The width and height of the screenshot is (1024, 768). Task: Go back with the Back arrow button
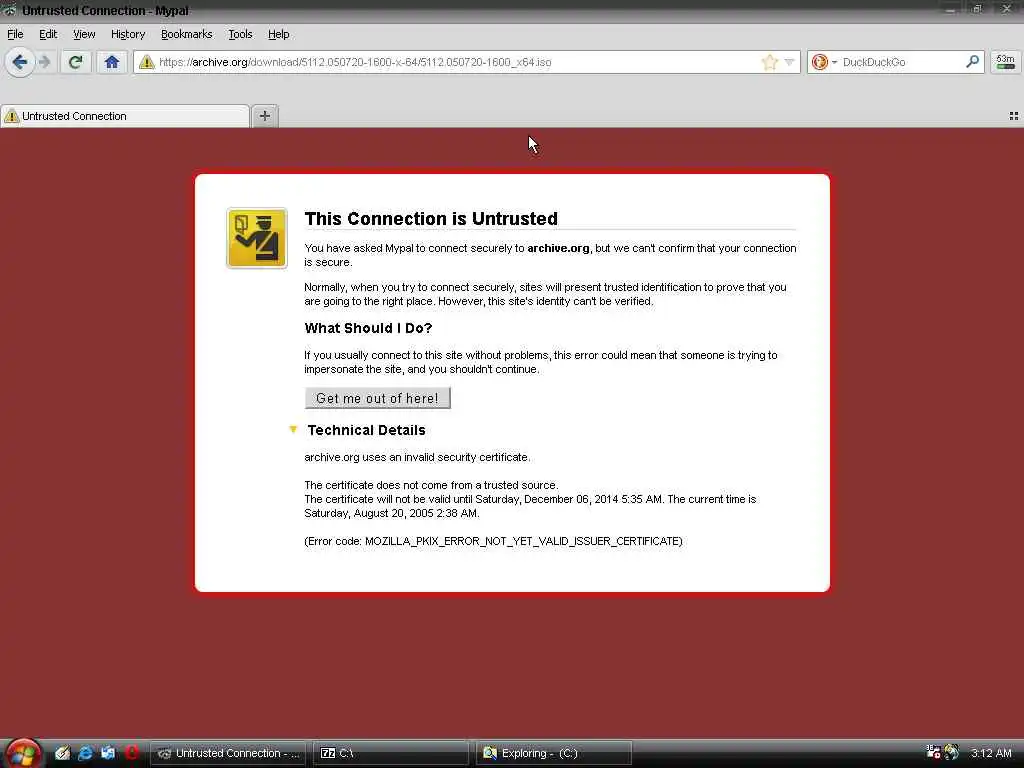[20, 62]
